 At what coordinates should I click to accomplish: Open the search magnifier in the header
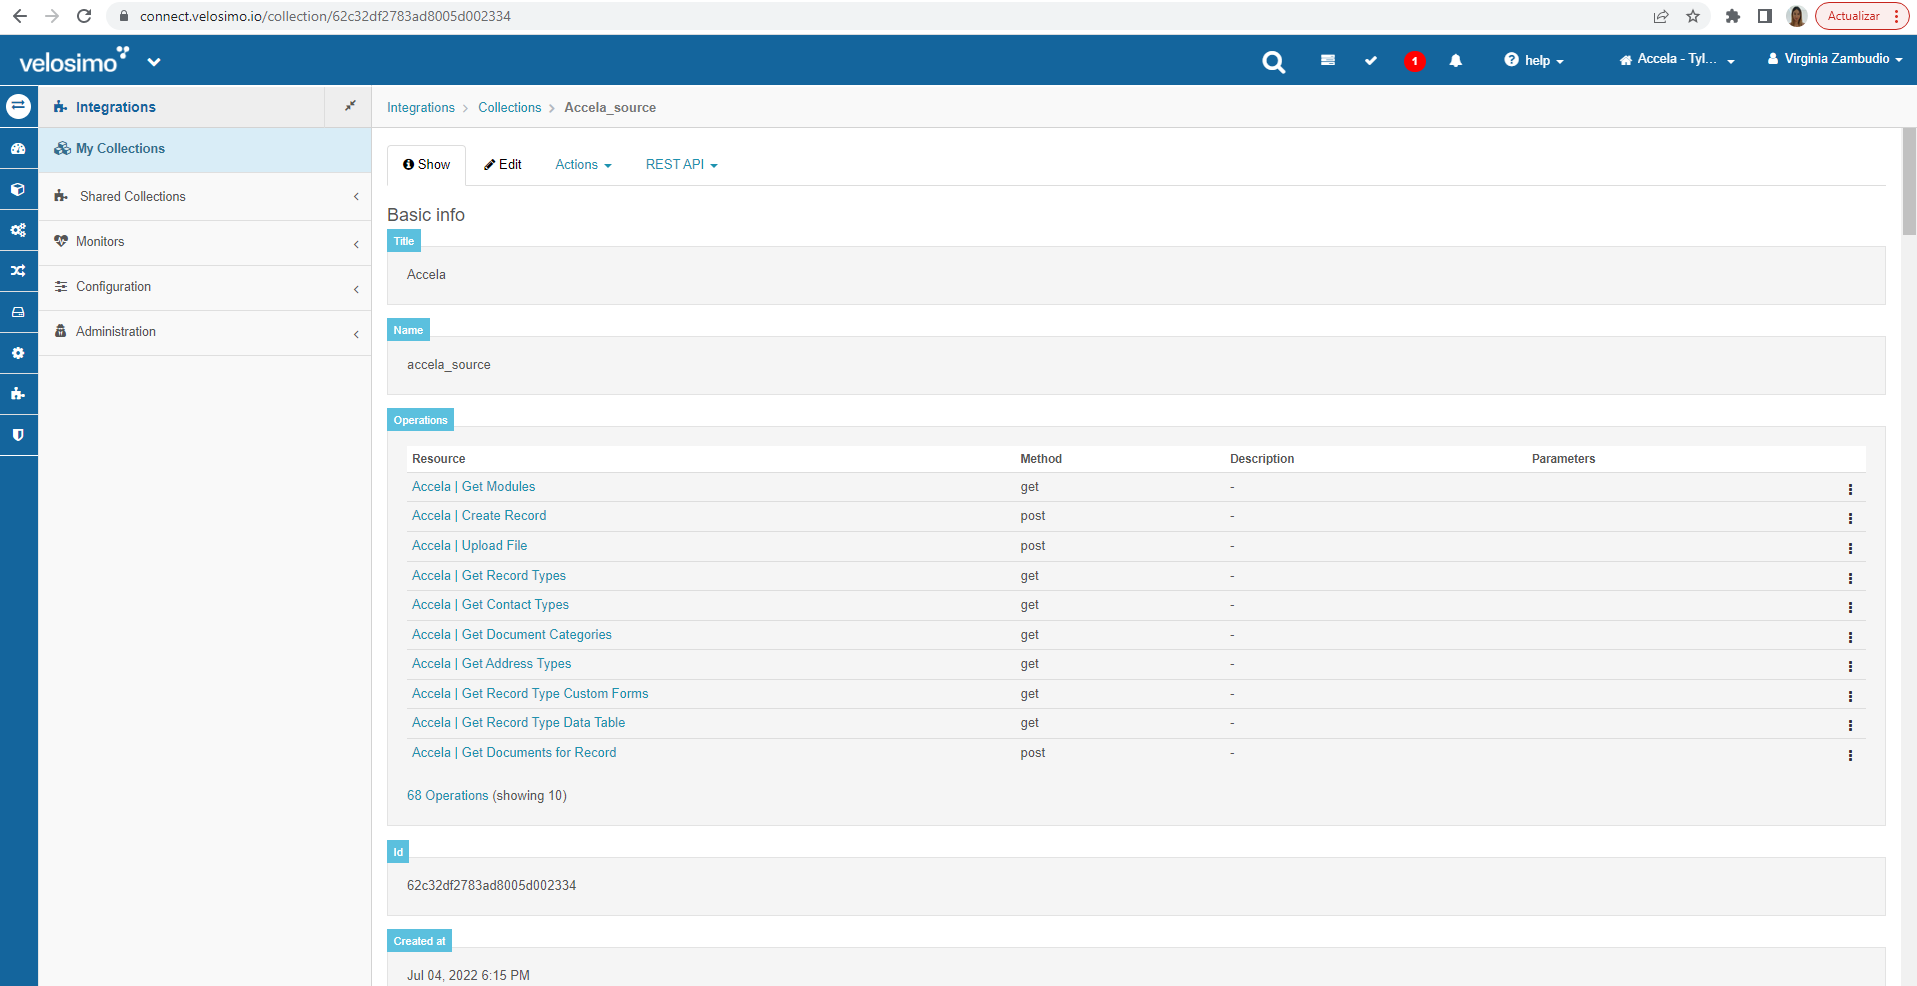1273,62
